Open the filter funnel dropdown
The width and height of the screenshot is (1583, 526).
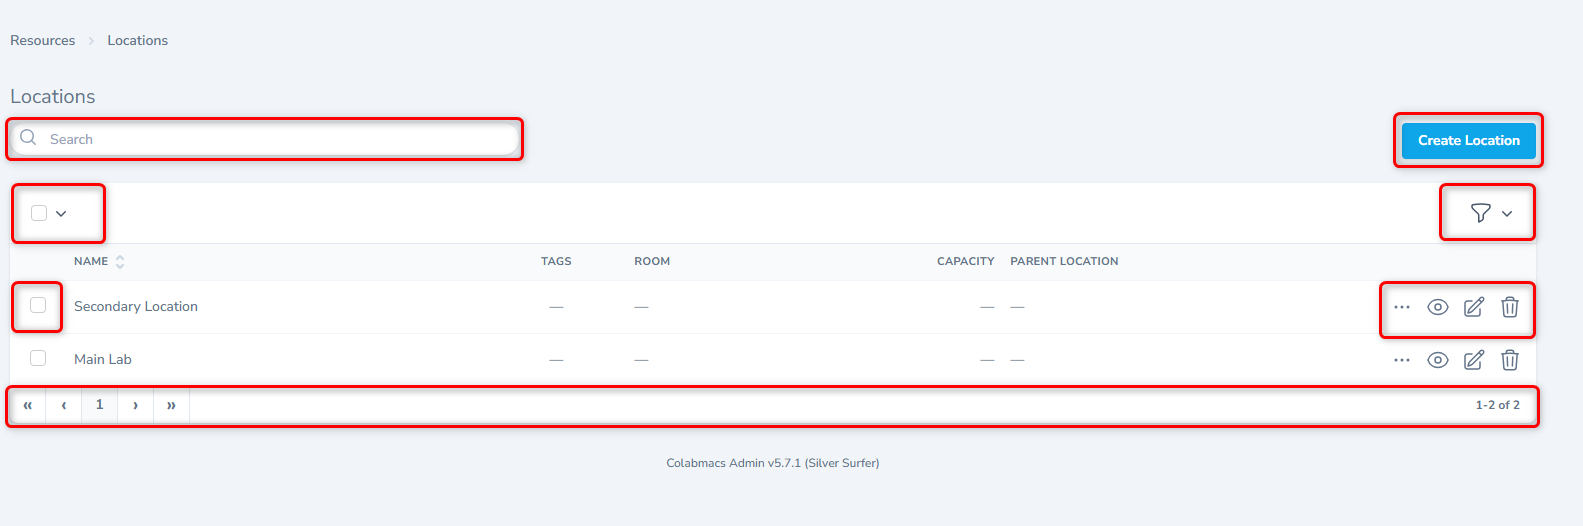pyautogui.click(x=1489, y=213)
